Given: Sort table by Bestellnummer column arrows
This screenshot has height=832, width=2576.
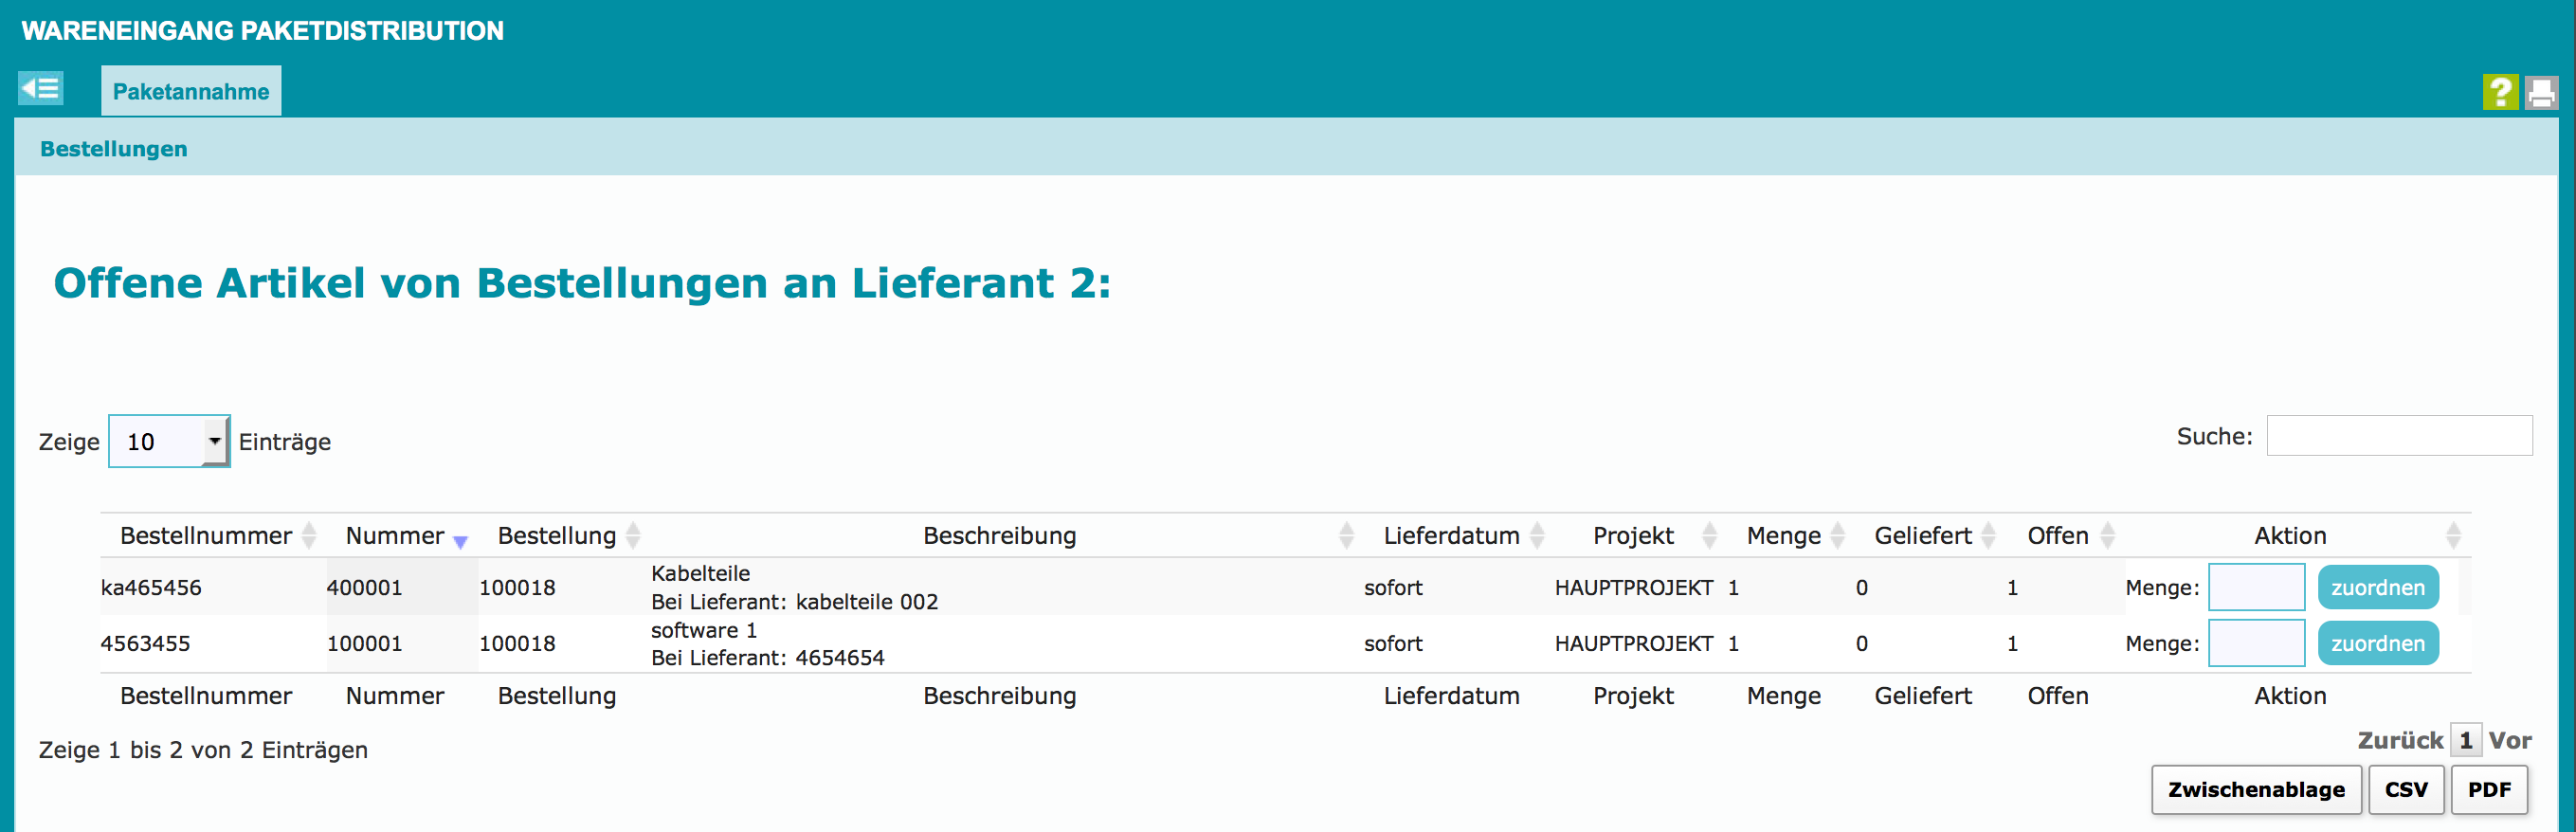Looking at the screenshot, I should (308, 536).
